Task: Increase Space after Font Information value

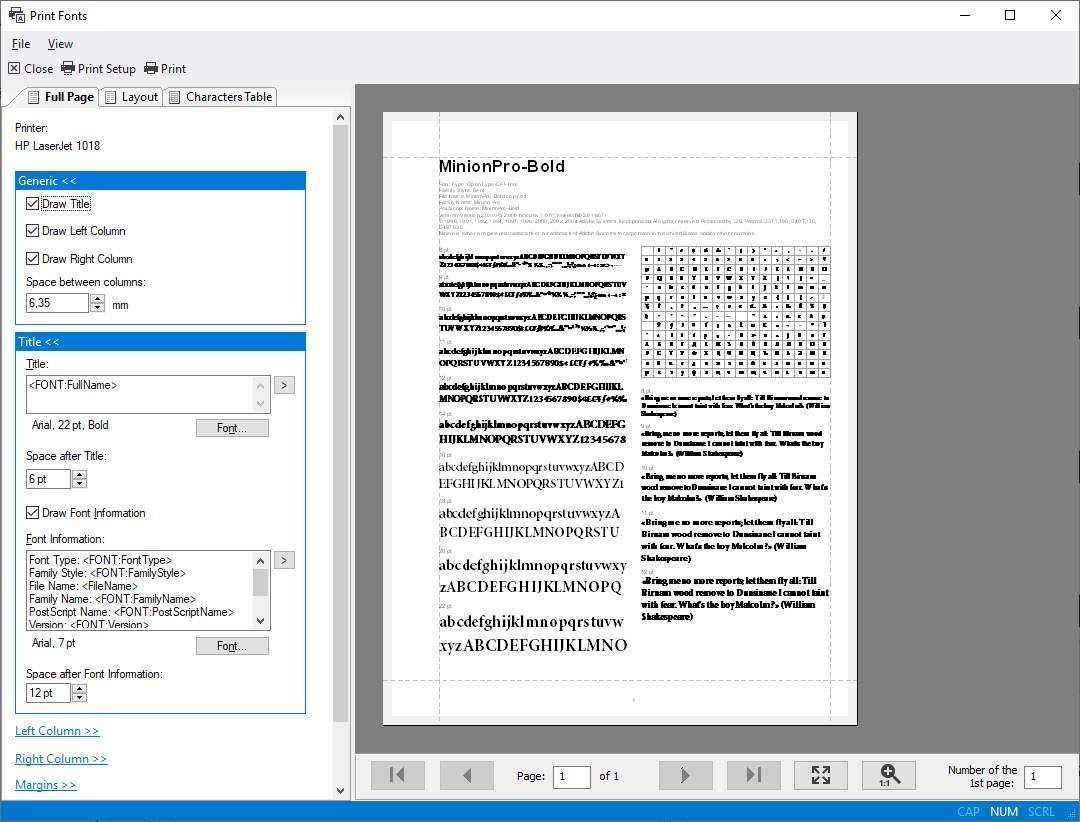Action: 80,688
